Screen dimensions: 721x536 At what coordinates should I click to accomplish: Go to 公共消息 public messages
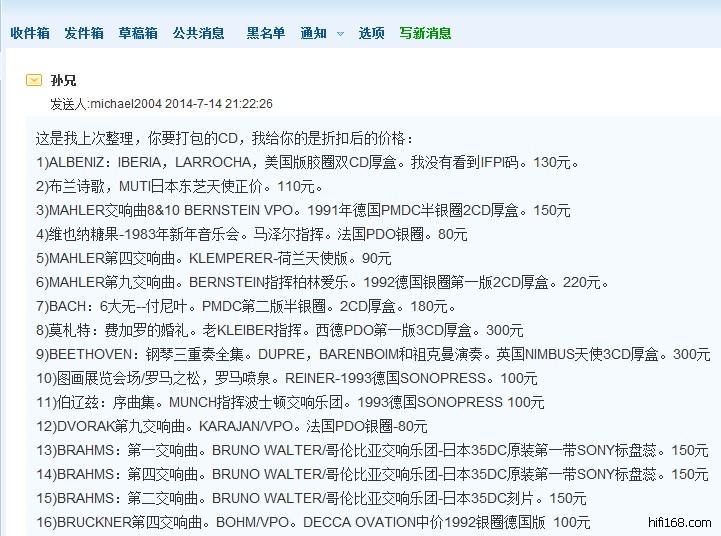tap(198, 33)
